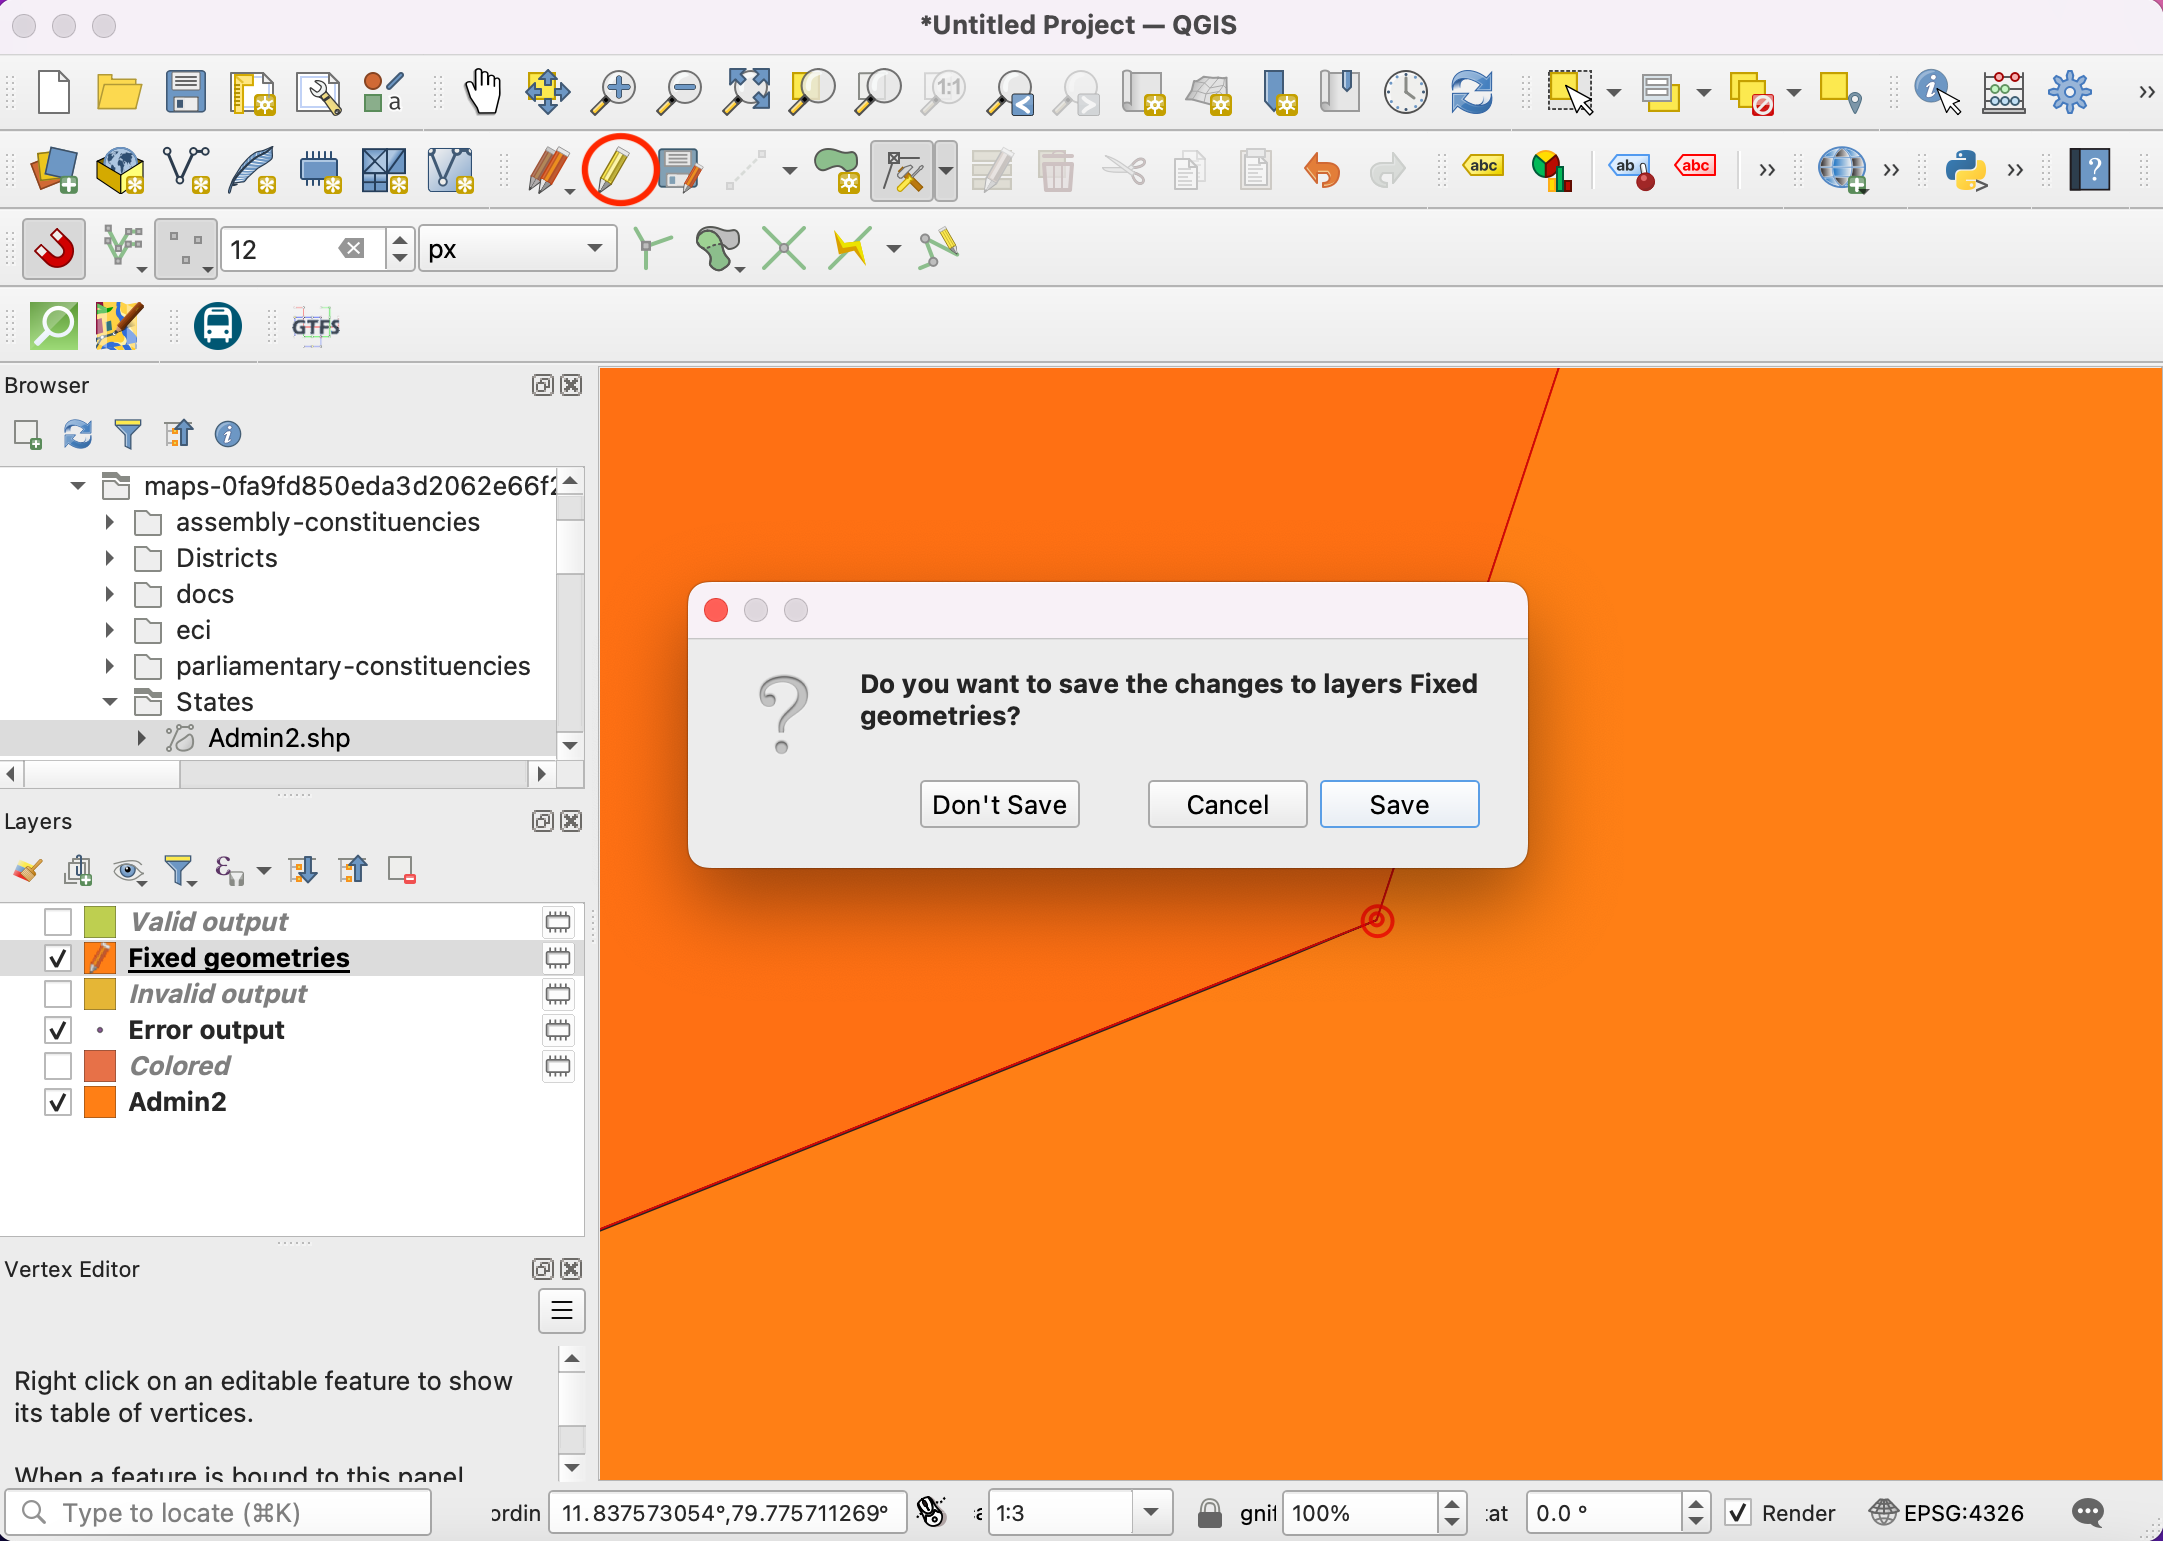
Task: Open the Python console icon
Action: [1964, 171]
